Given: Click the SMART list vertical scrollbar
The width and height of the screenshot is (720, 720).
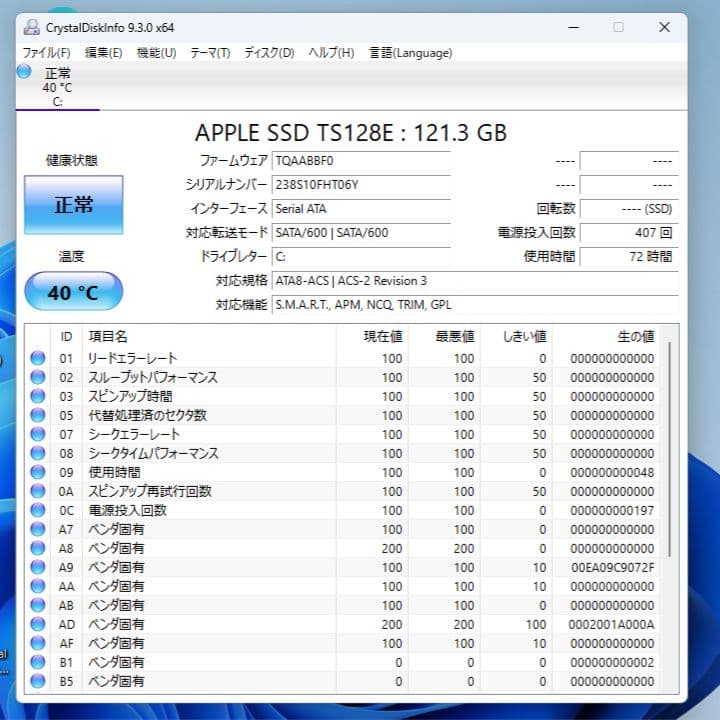Looking at the screenshot, I should pos(670,450).
